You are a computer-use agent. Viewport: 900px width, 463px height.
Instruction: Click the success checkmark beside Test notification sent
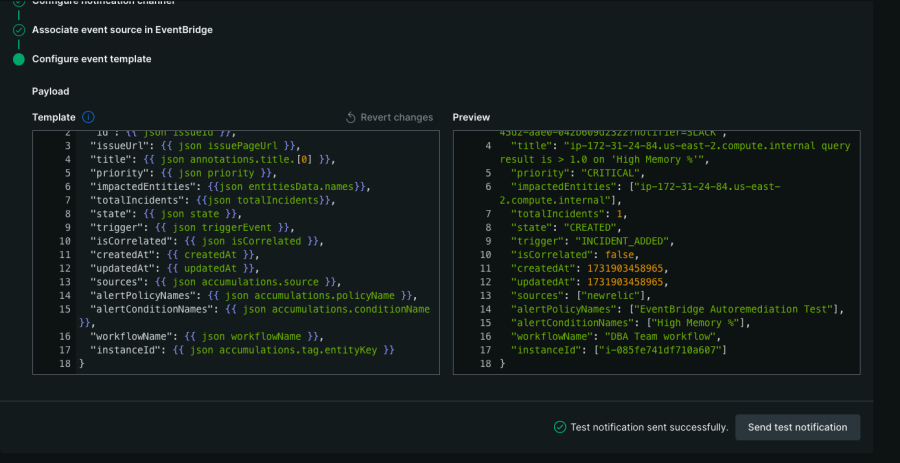click(560, 427)
